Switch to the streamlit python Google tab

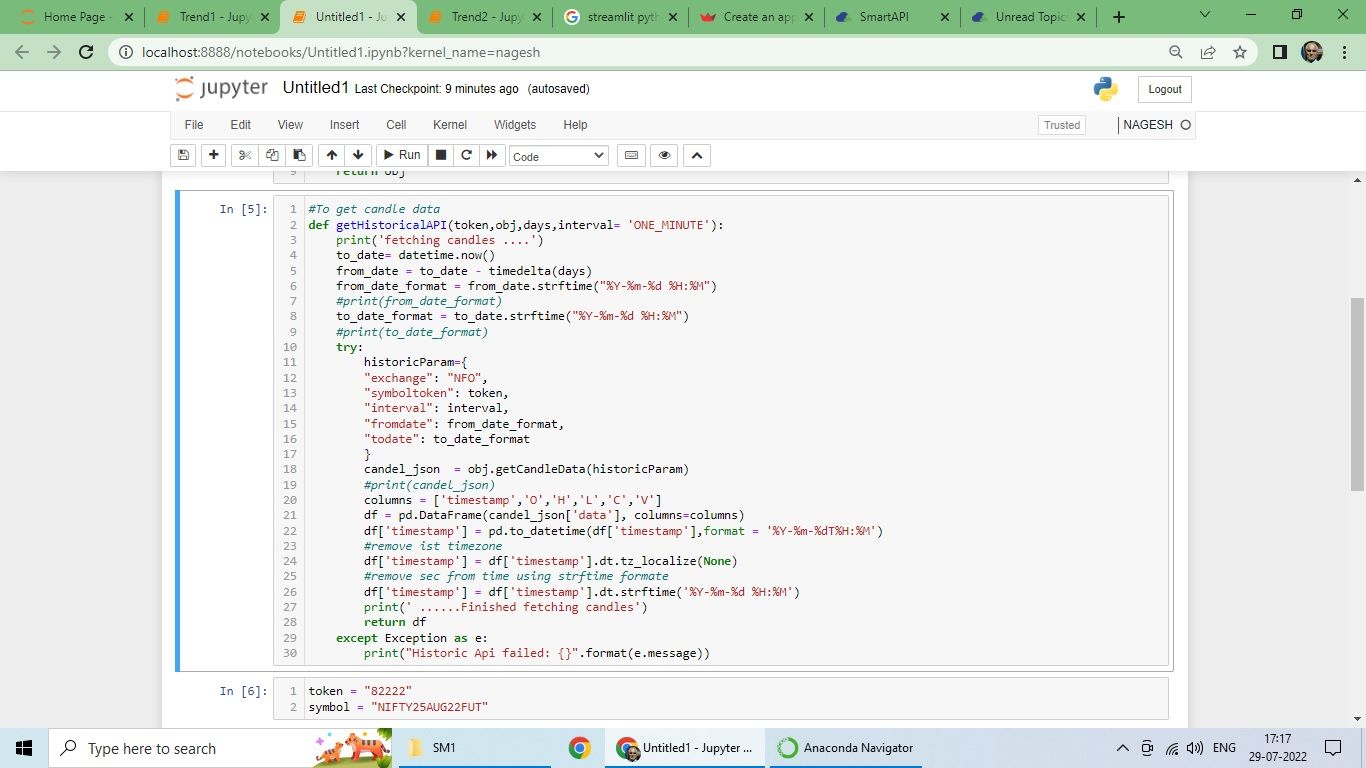click(x=620, y=17)
